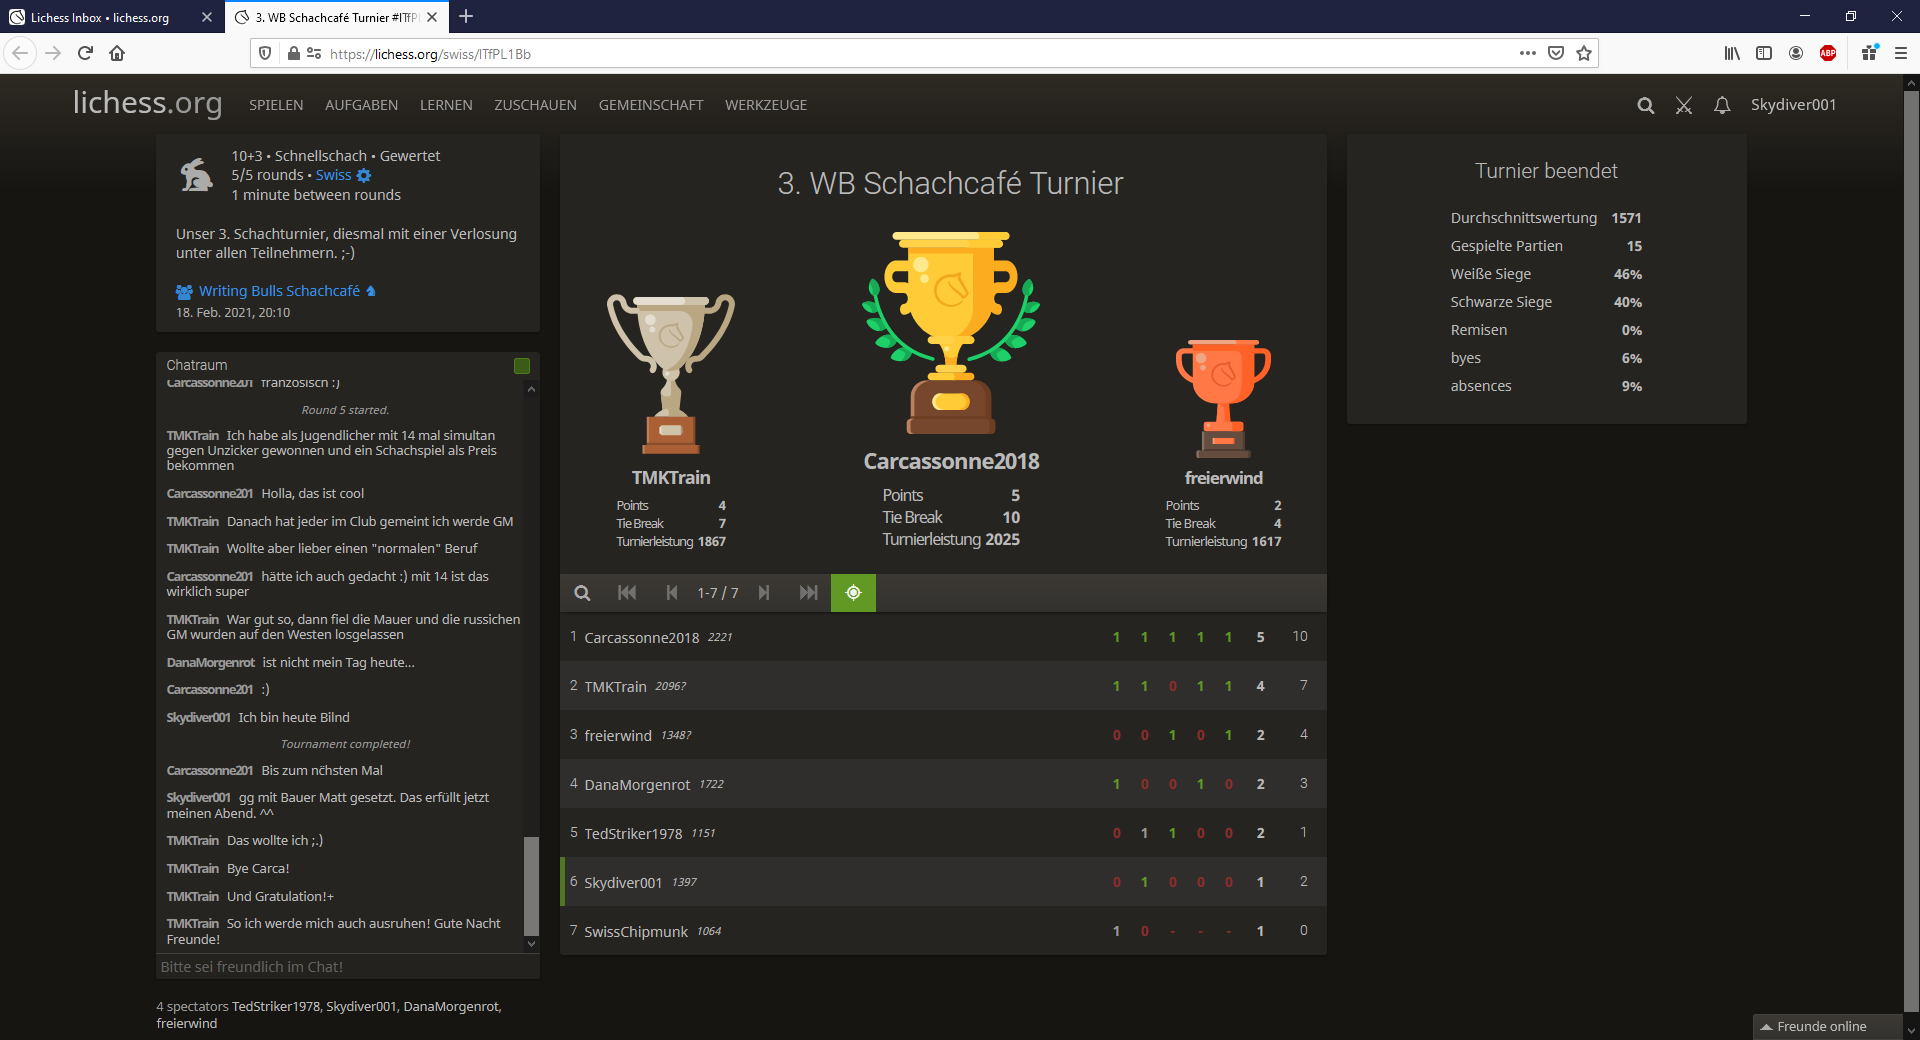
Task: Open Writing Bulls Schachcafé team link
Action: point(279,291)
